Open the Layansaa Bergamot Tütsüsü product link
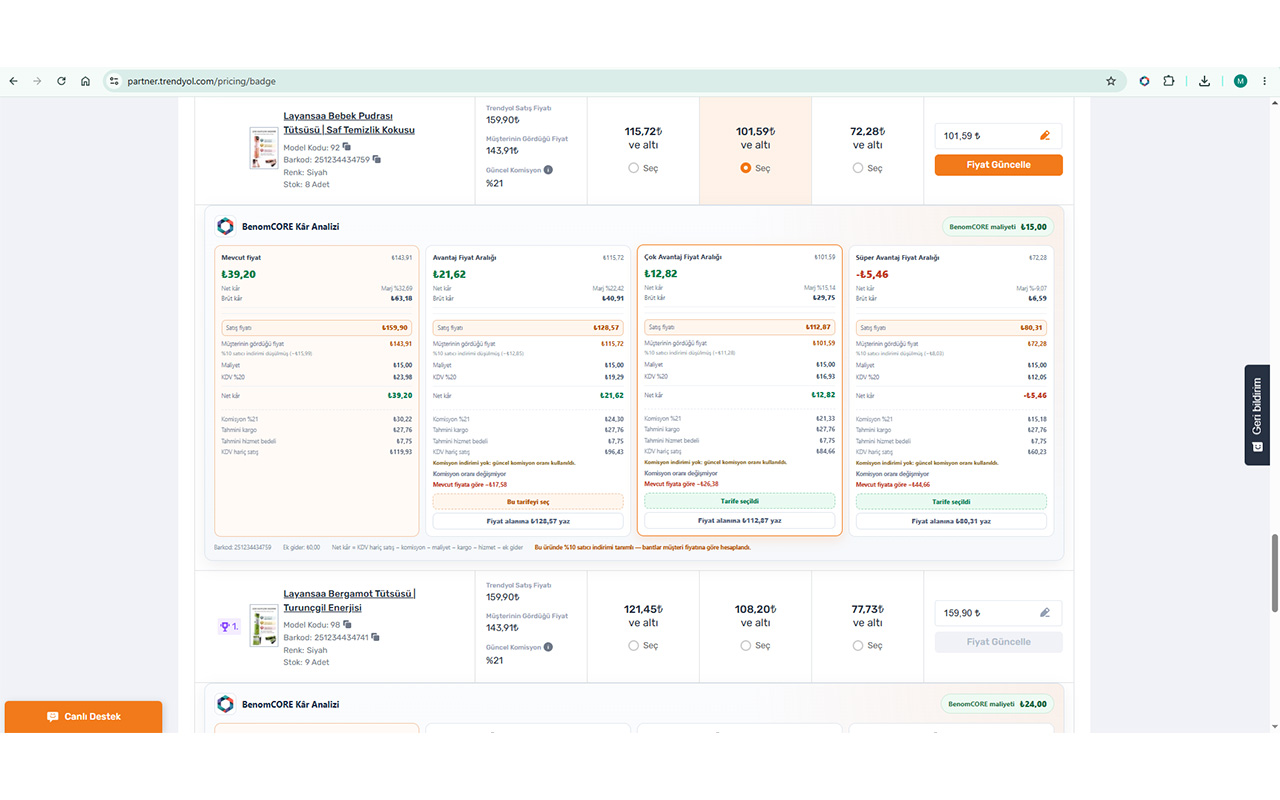 (x=349, y=601)
